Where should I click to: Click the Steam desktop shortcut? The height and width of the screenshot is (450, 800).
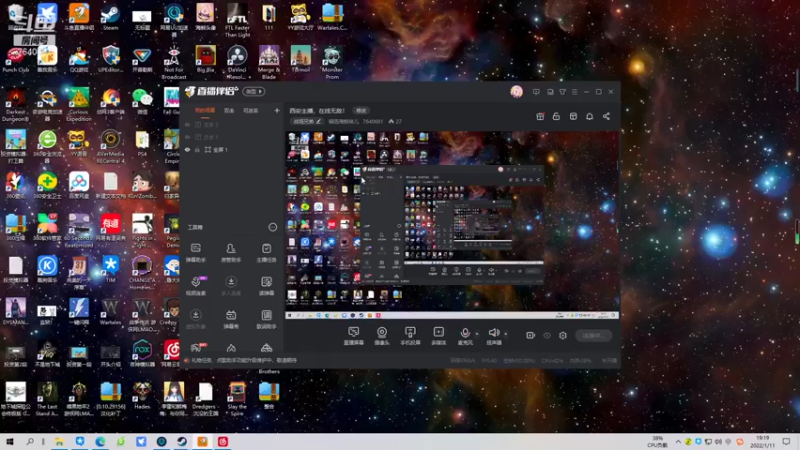(110, 17)
